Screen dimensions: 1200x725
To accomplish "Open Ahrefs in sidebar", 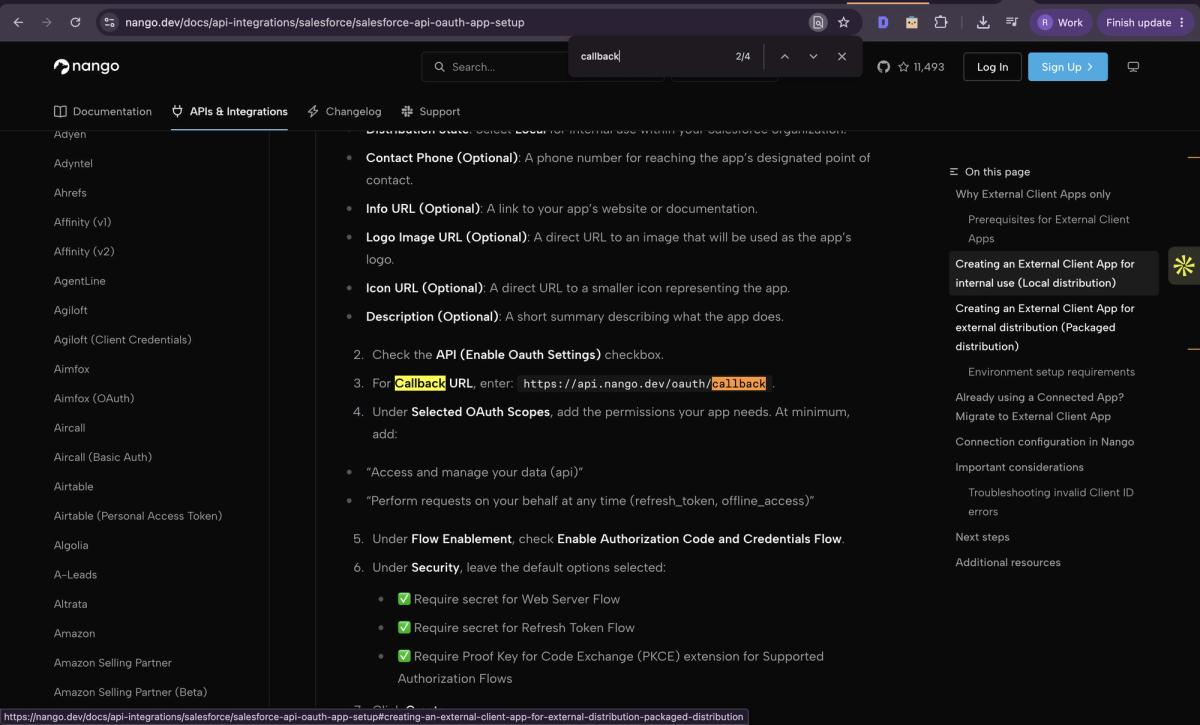I will tap(70, 193).
